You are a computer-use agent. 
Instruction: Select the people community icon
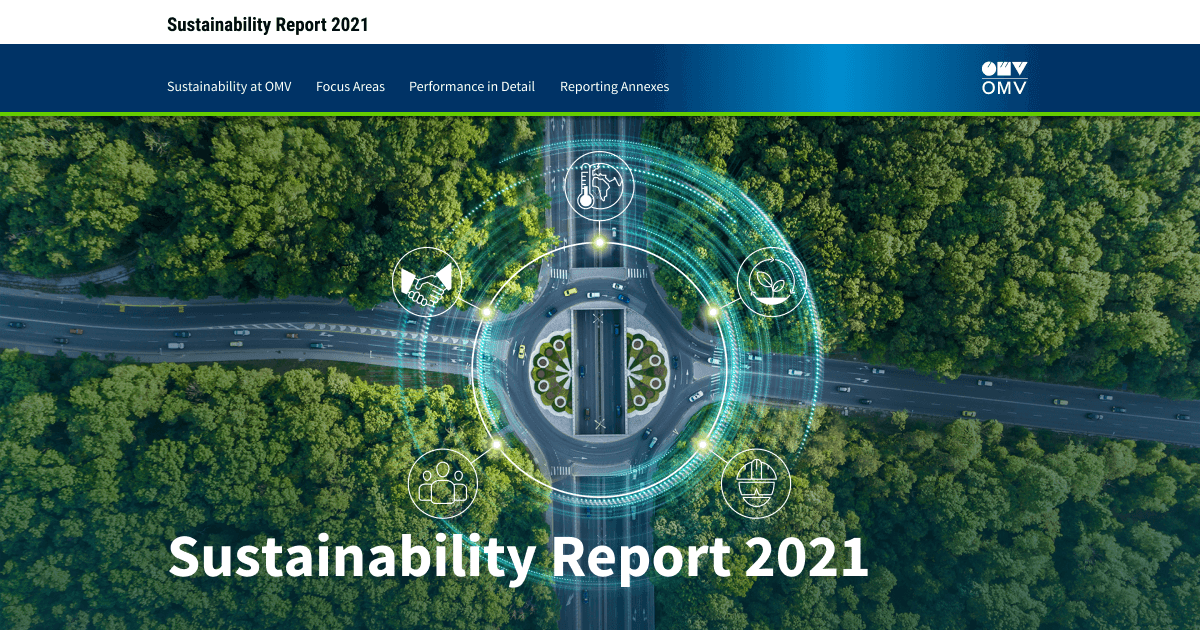click(443, 483)
